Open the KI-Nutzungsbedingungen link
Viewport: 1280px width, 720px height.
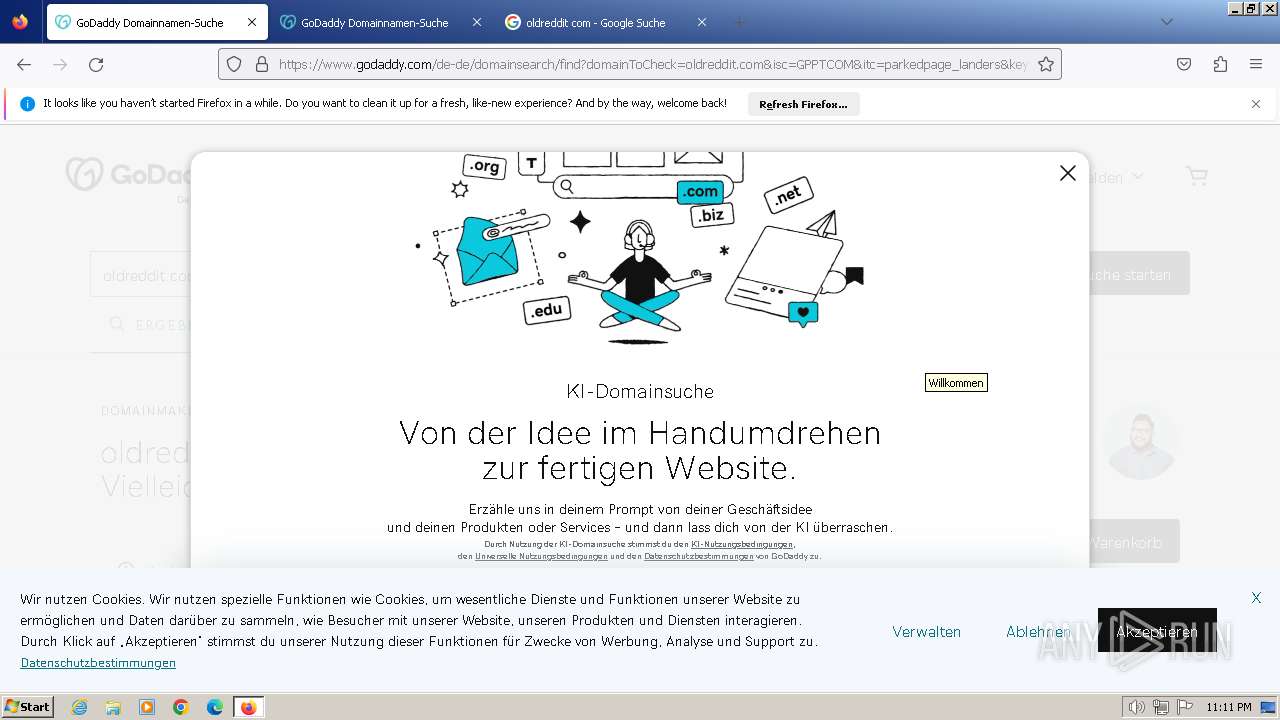coord(742,545)
